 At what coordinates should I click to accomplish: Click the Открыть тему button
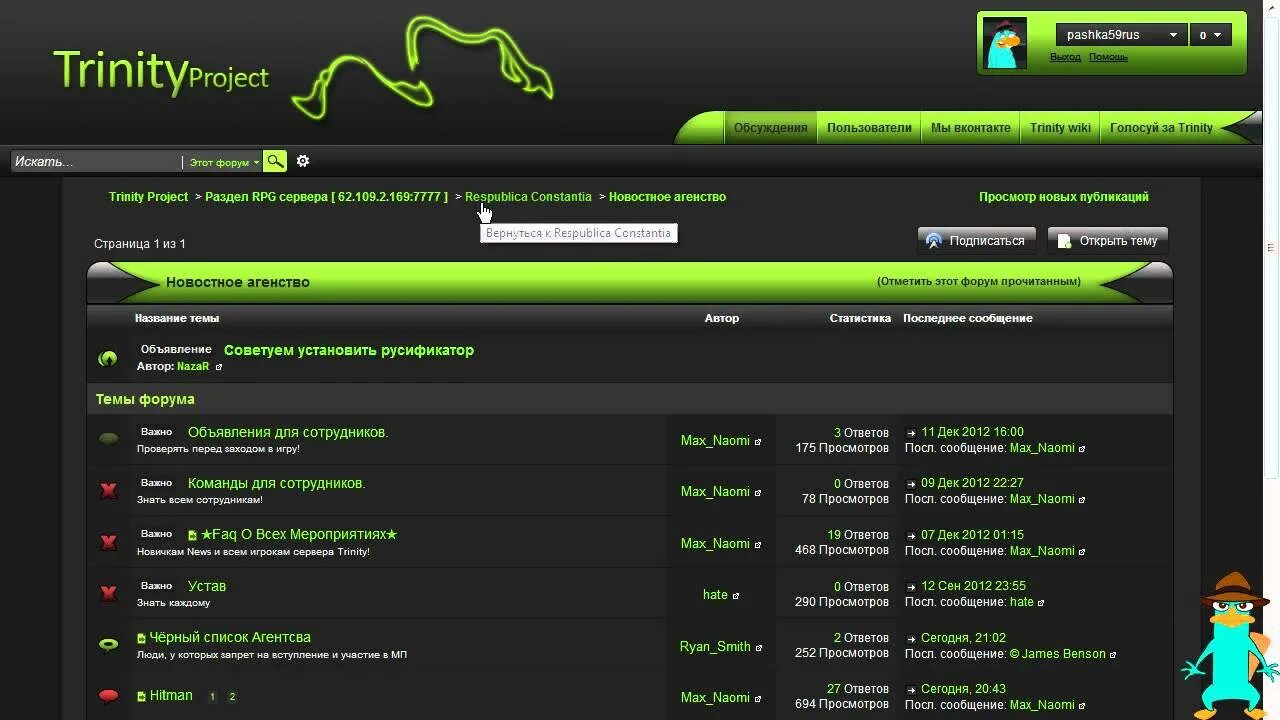tap(1107, 241)
